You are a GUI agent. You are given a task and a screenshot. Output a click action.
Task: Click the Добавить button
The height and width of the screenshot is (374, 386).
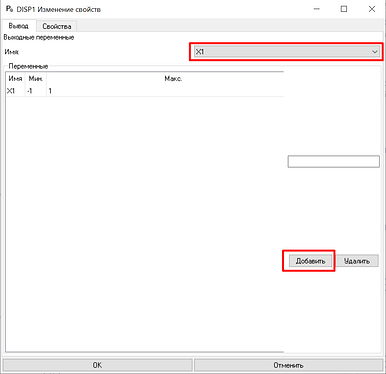tap(310, 261)
